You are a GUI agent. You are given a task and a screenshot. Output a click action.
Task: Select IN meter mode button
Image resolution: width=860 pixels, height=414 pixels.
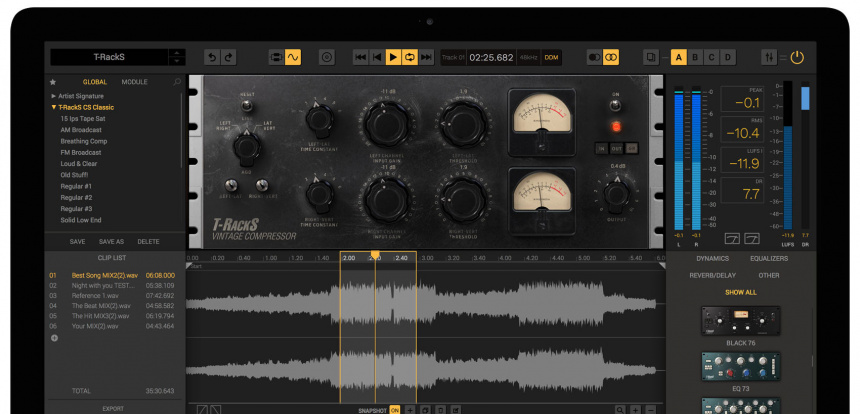[x=601, y=148]
